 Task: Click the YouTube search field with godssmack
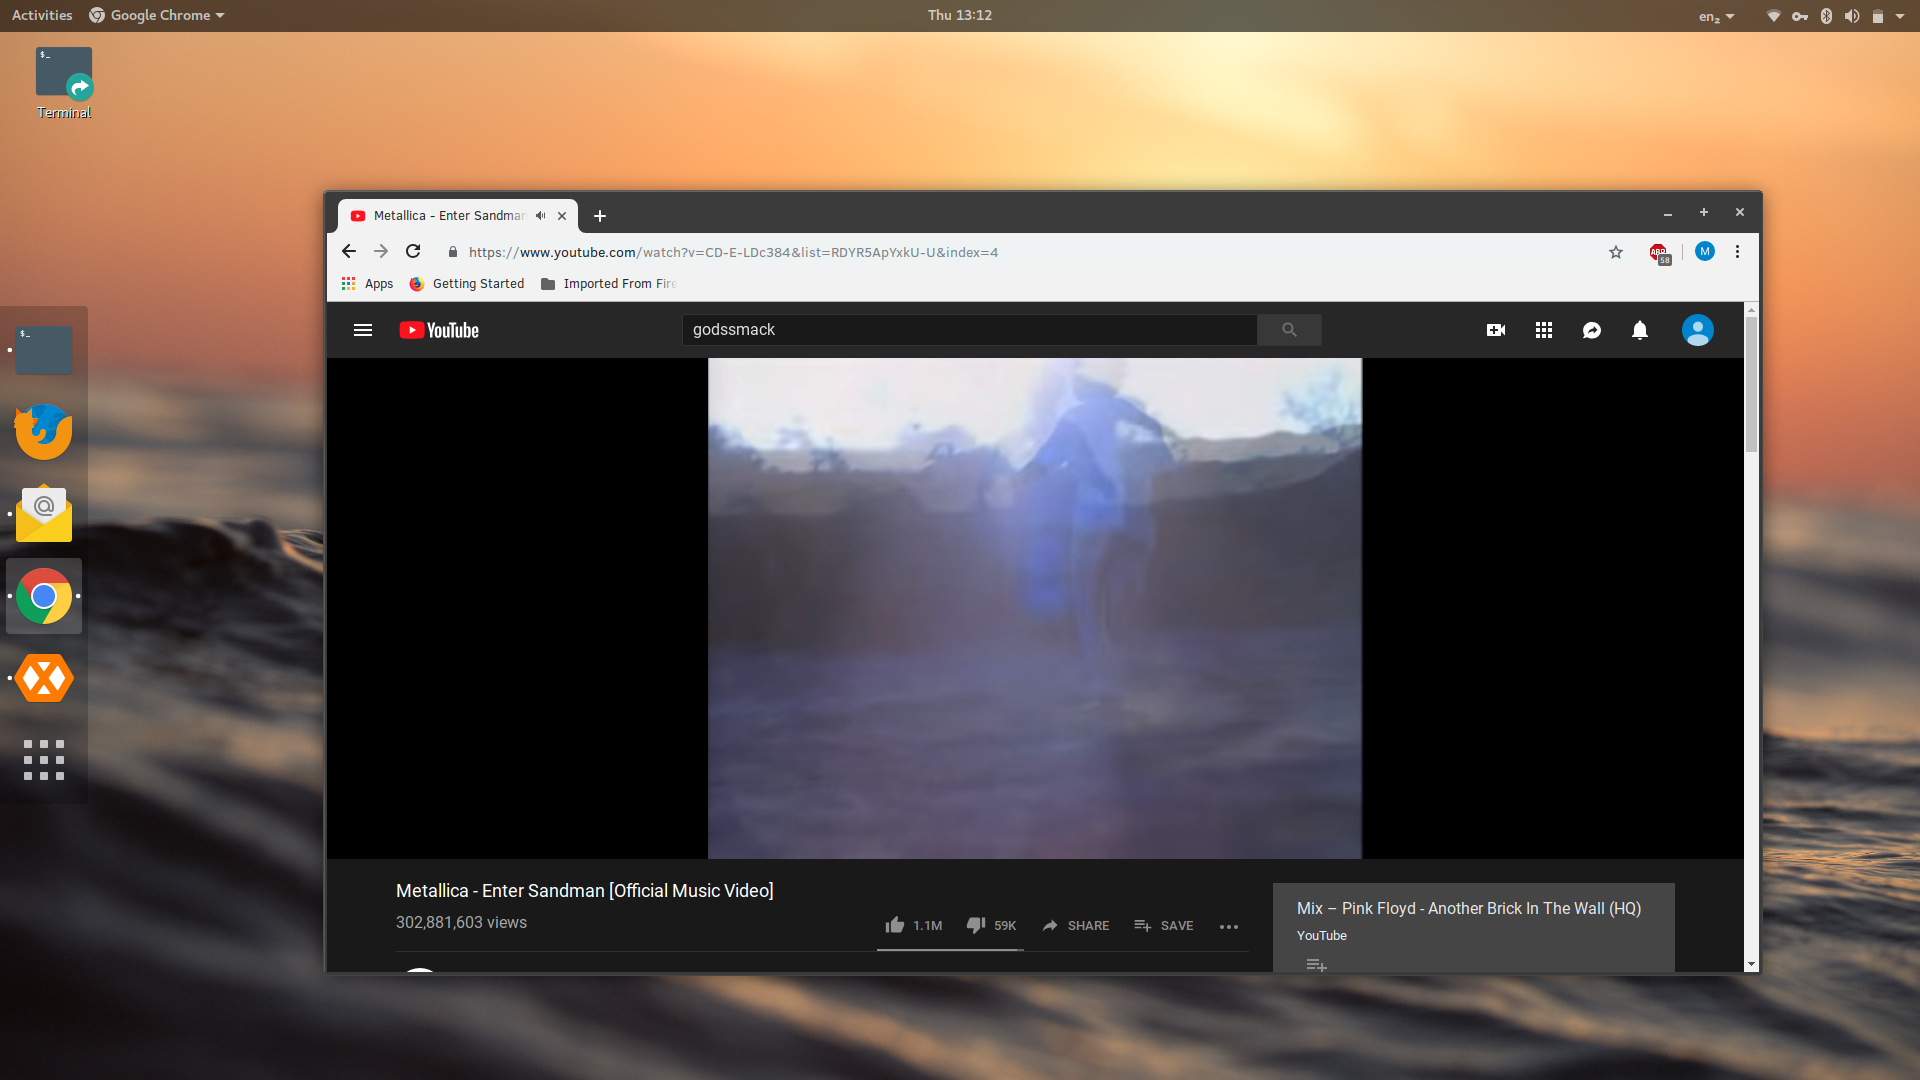click(x=969, y=330)
